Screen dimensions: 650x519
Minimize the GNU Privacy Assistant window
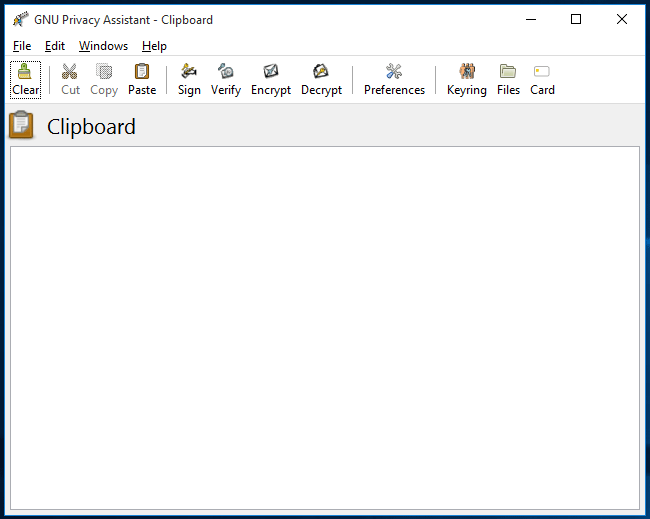pyautogui.click(x=531, y=19)
